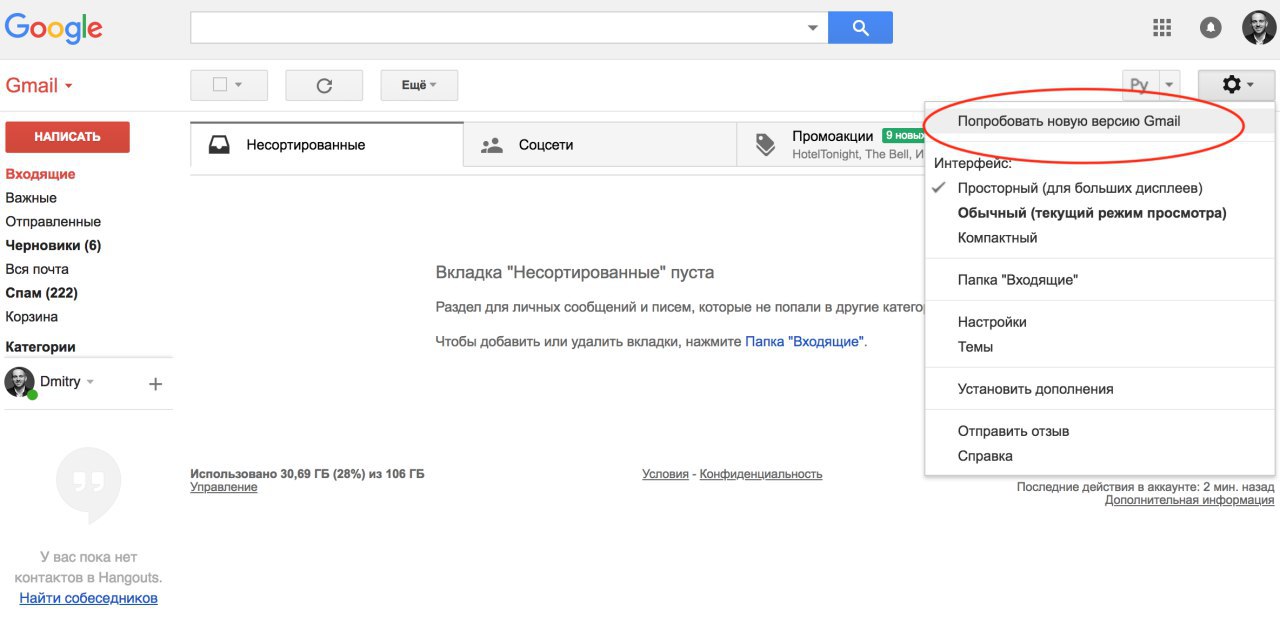The width and height of the screenshot is (1280, 625).
Task: Open the Спам (222) folder
Action: pyautogui.click(x=41, y=293)
